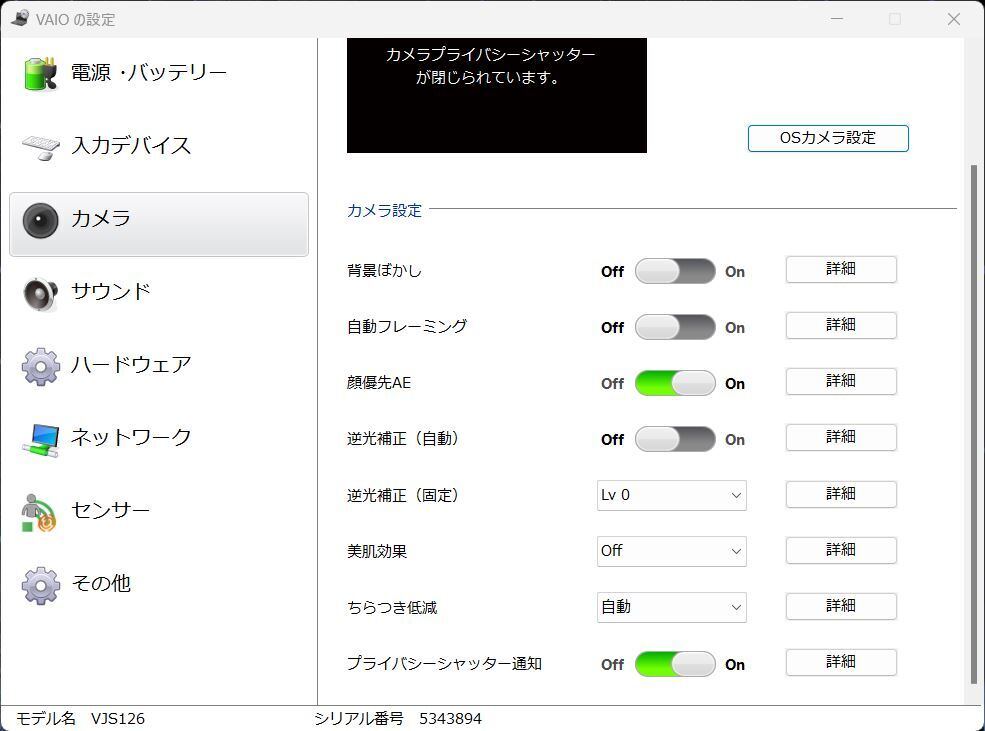Click the green battery icon in the sidebar

pyautogui.click(x=41, y=73)
